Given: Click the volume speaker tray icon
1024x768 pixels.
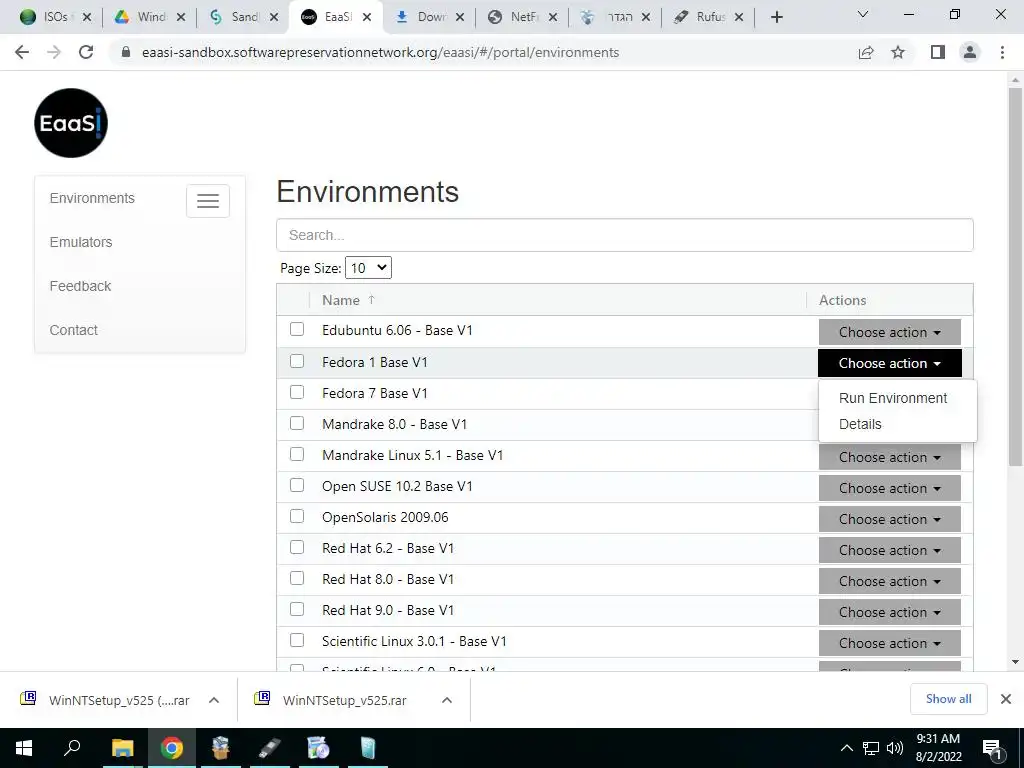Looking at the screenshot, I should (x=895, y=748).
